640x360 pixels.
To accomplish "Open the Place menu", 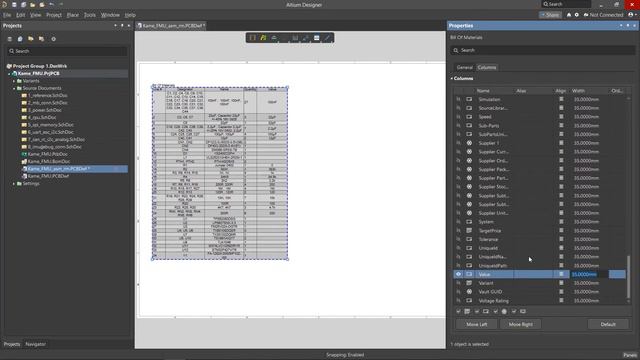I will (x=73, y=15).
